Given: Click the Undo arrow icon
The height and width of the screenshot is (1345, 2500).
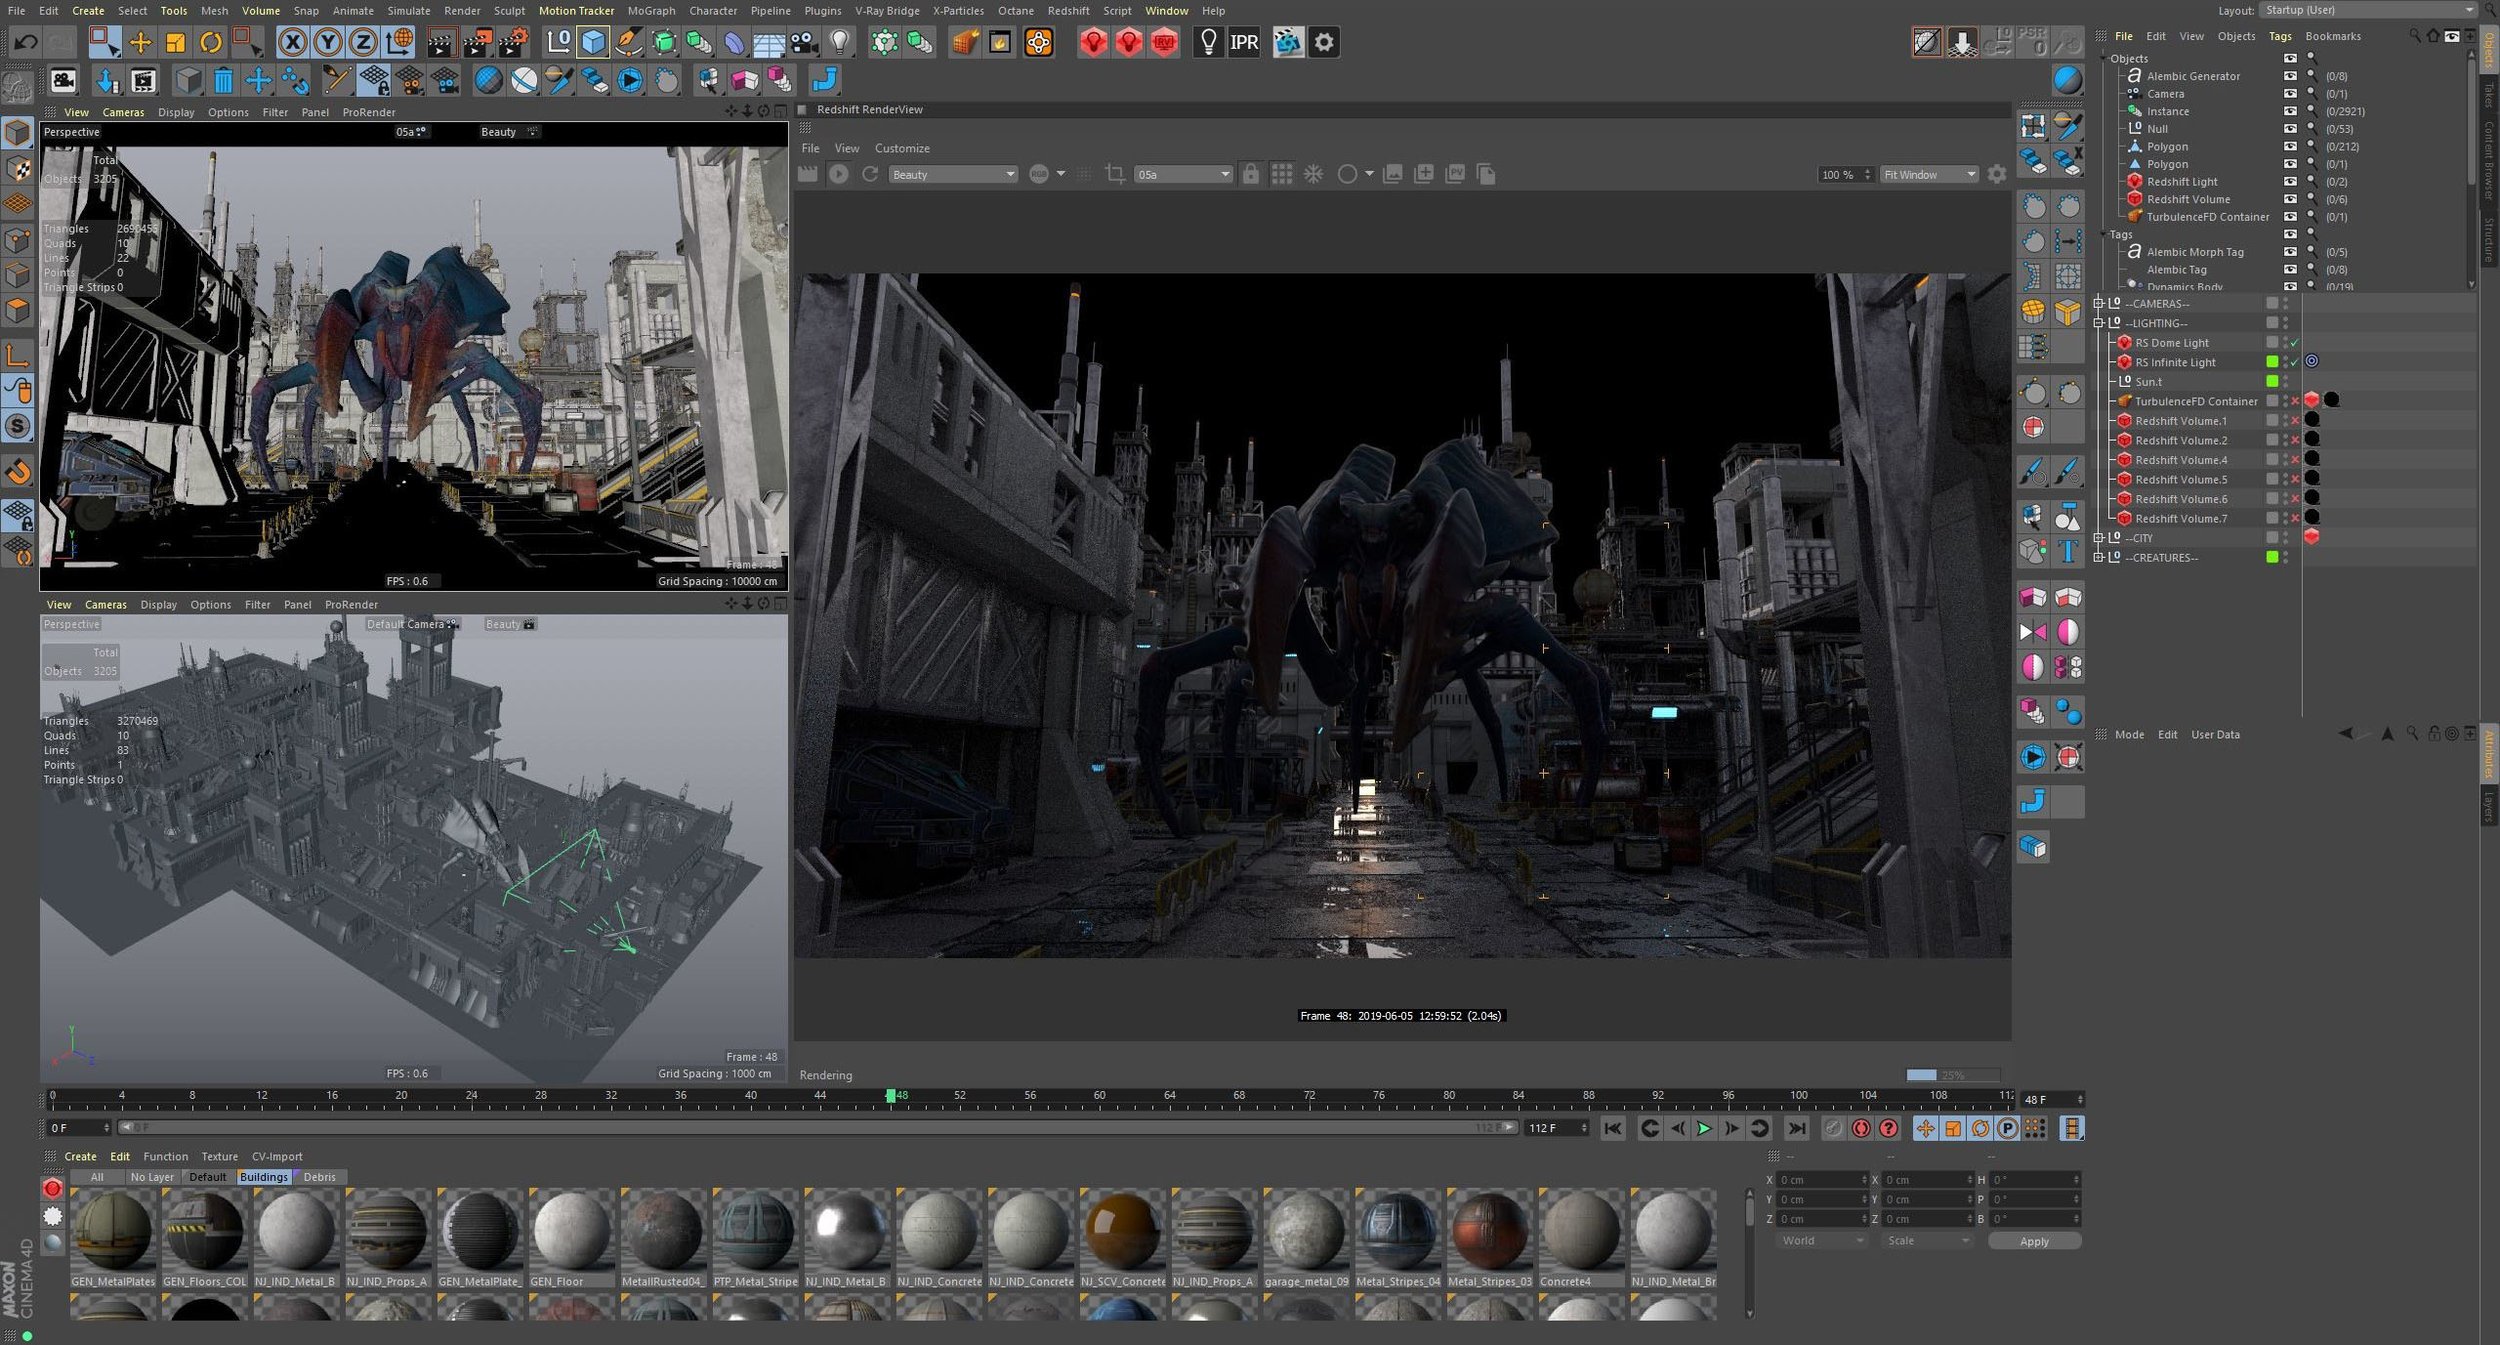Looking at the screenshot, I should [26, 42].
